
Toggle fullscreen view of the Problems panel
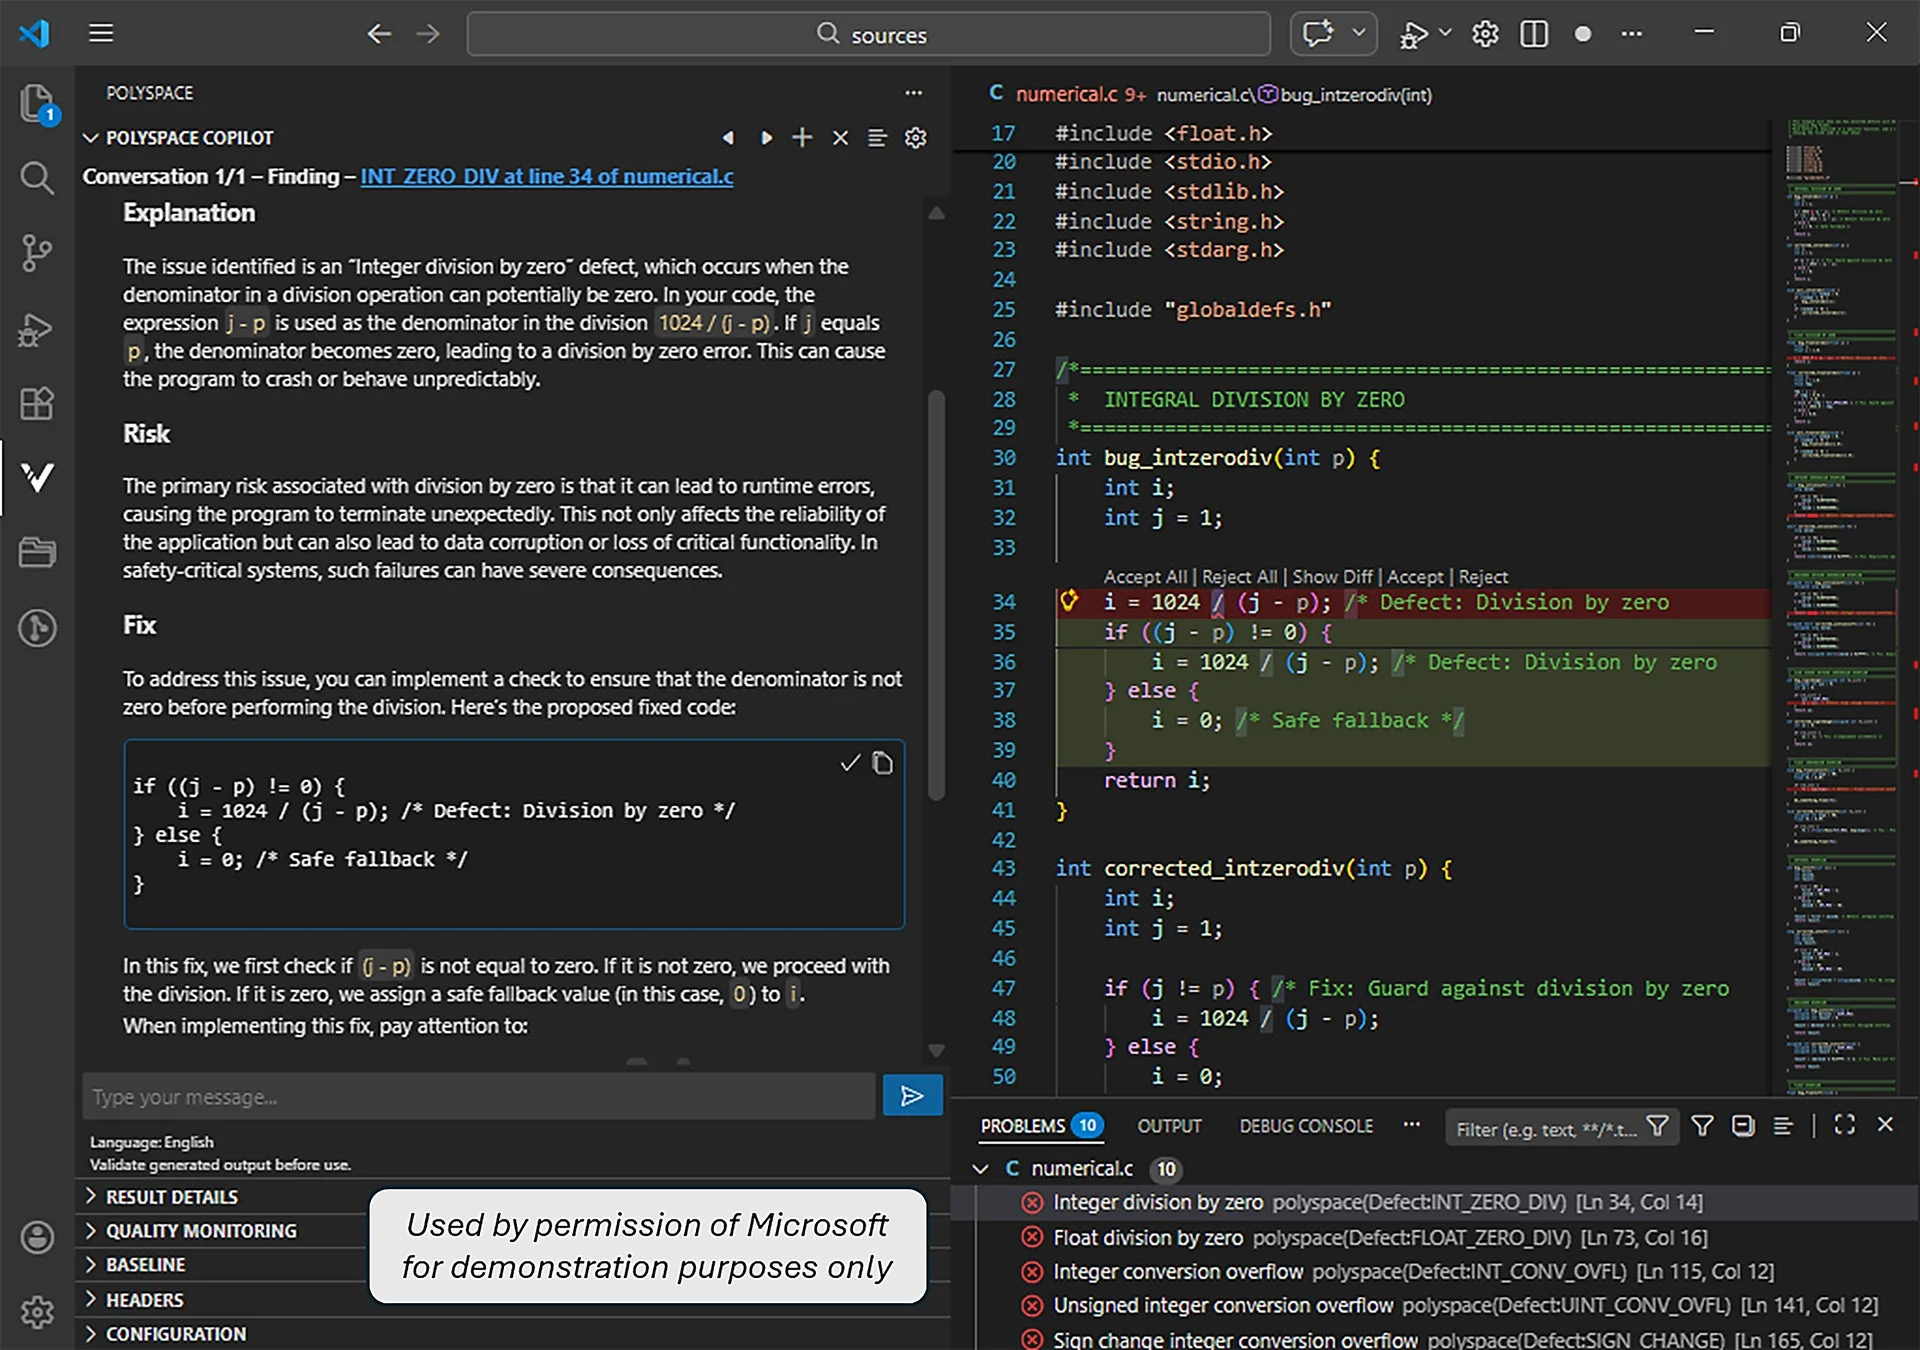pos(1843,1125)
